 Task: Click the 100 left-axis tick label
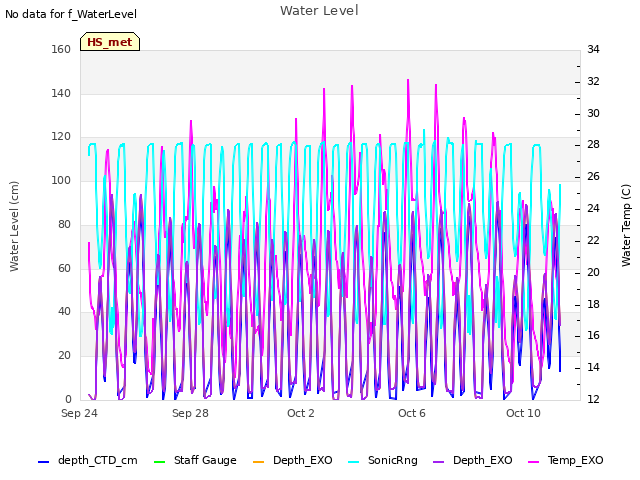click(x=61, y=180)
